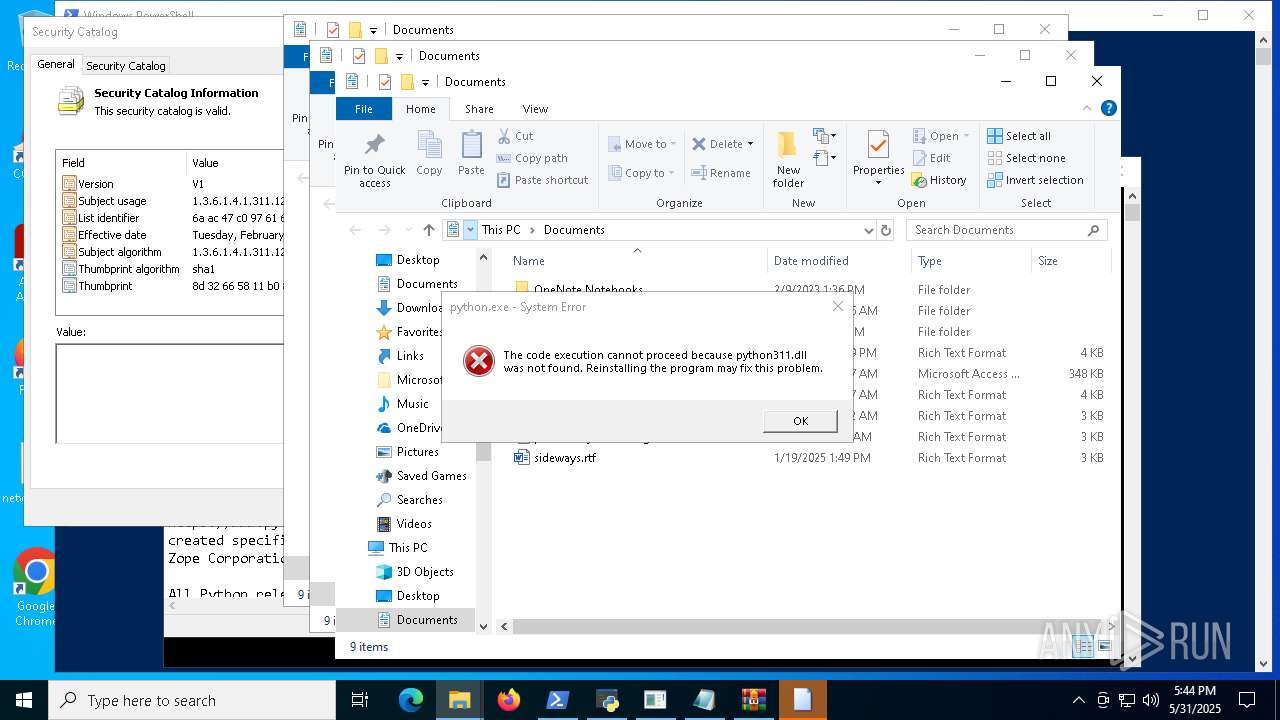Open Firefox from the taskbar

pyautogui.click(x=509, y=700)
